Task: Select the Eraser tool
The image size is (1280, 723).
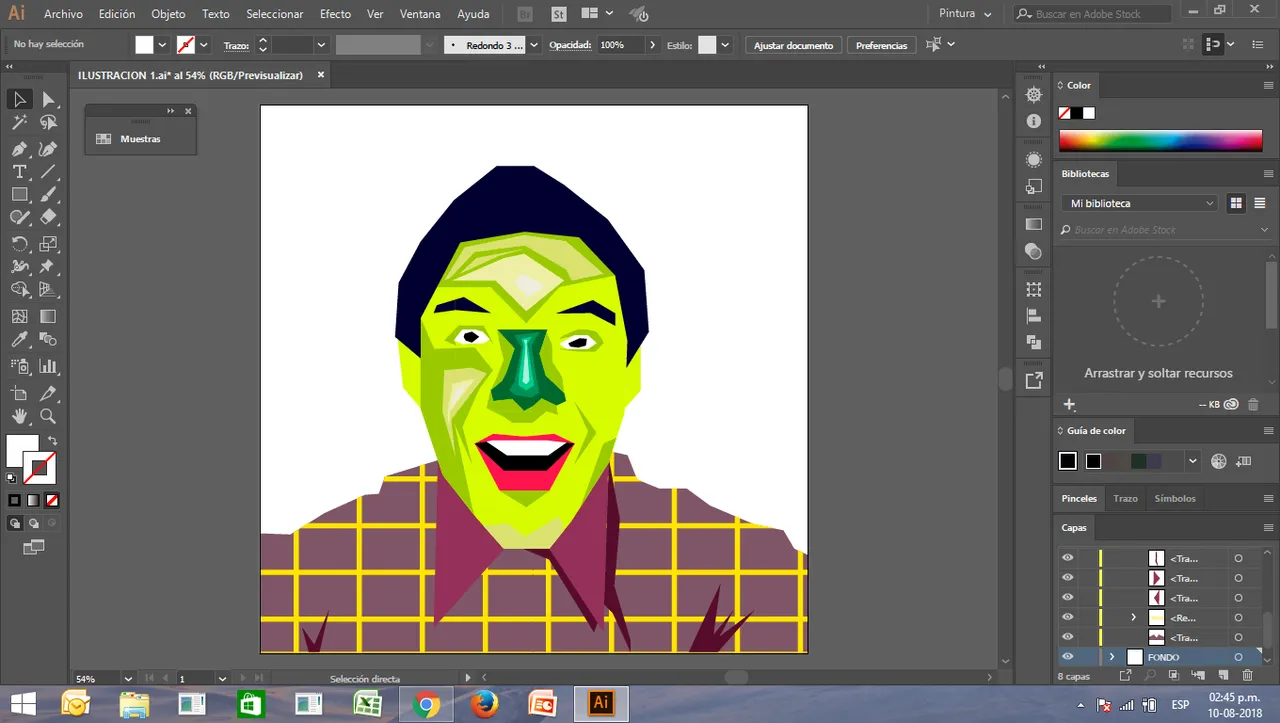Action: (48, 217)
